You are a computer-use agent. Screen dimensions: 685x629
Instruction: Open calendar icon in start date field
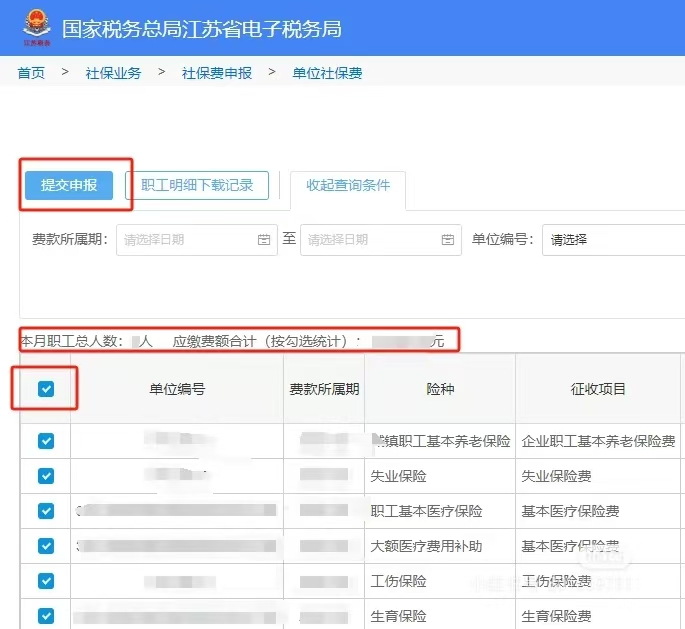point(264,239)
